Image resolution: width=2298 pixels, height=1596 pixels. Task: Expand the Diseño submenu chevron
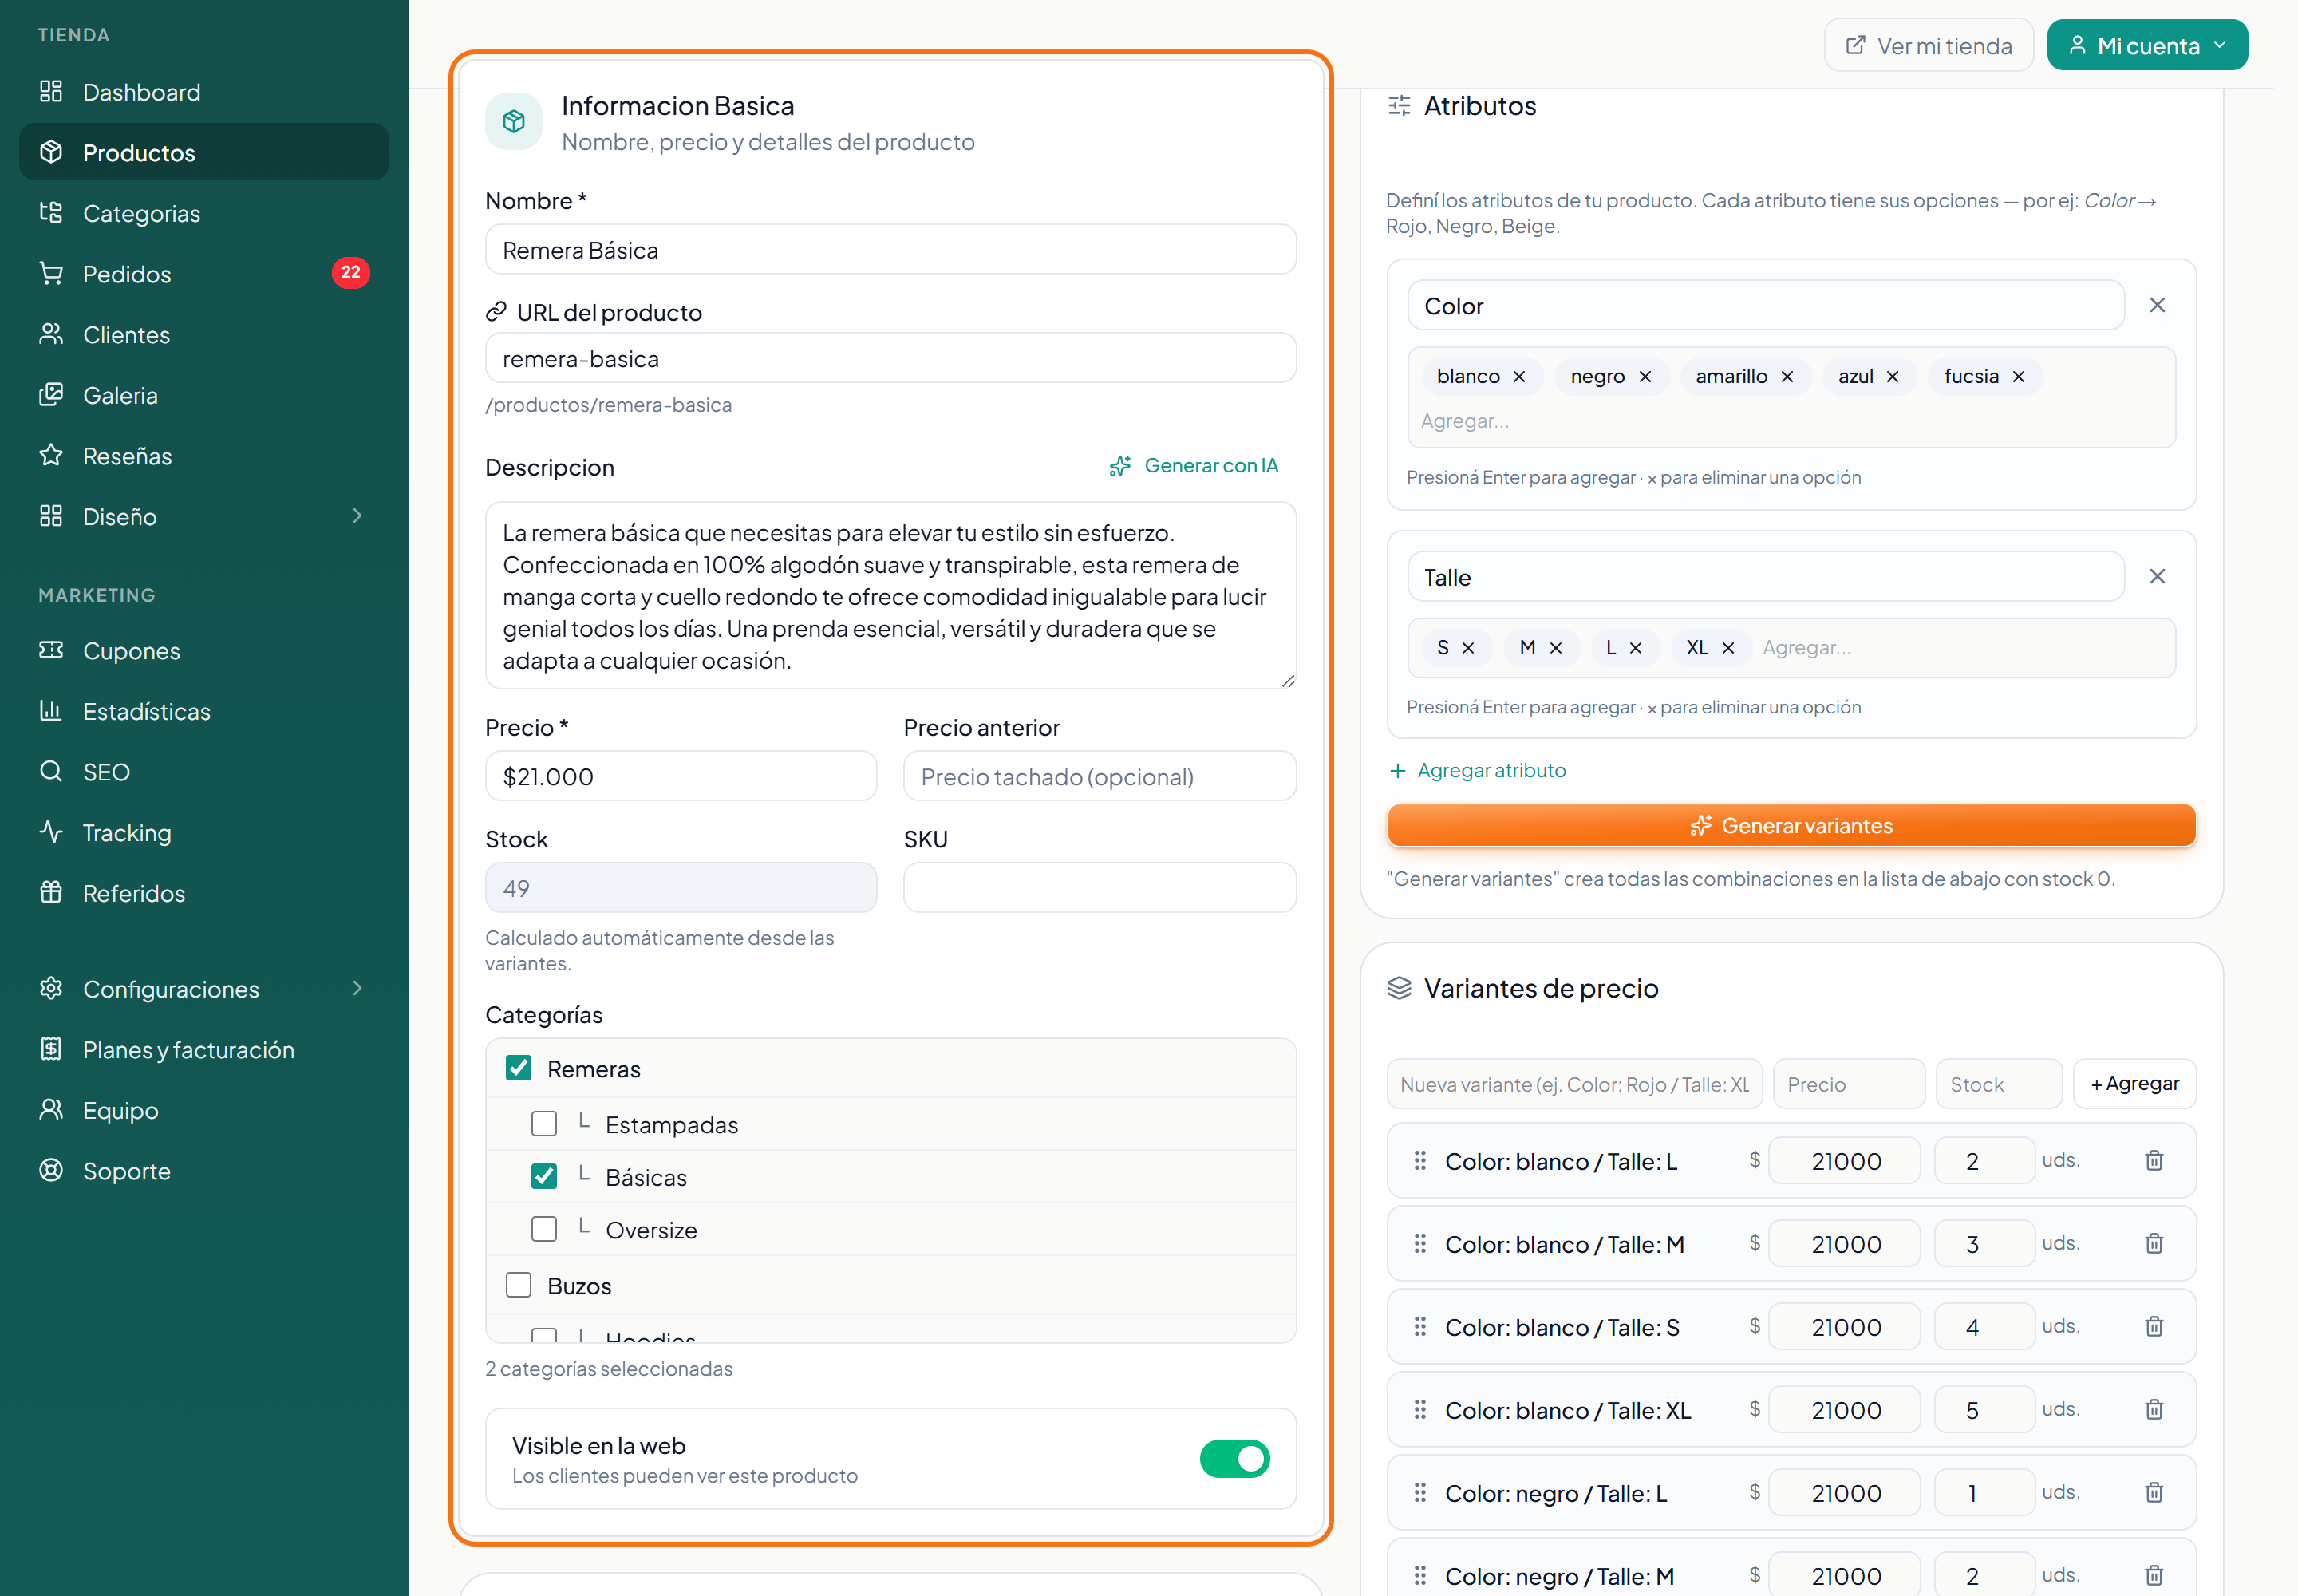[x=357, y=516]
